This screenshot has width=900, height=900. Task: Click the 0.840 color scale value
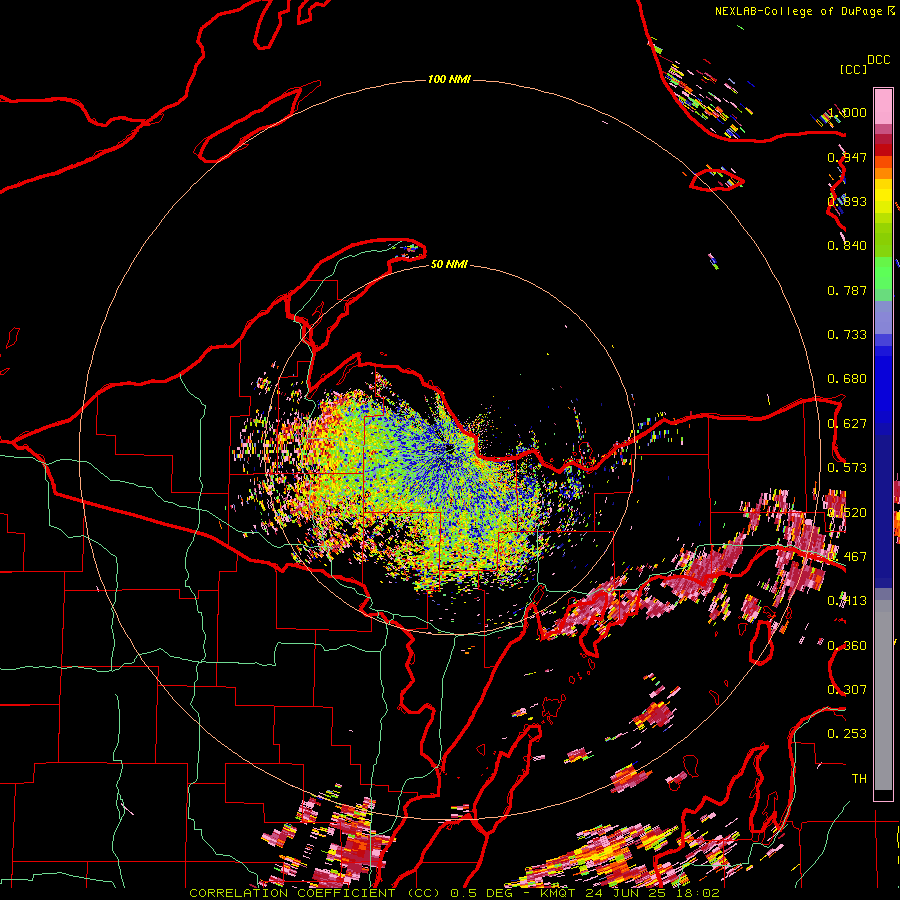click(847, 246)
